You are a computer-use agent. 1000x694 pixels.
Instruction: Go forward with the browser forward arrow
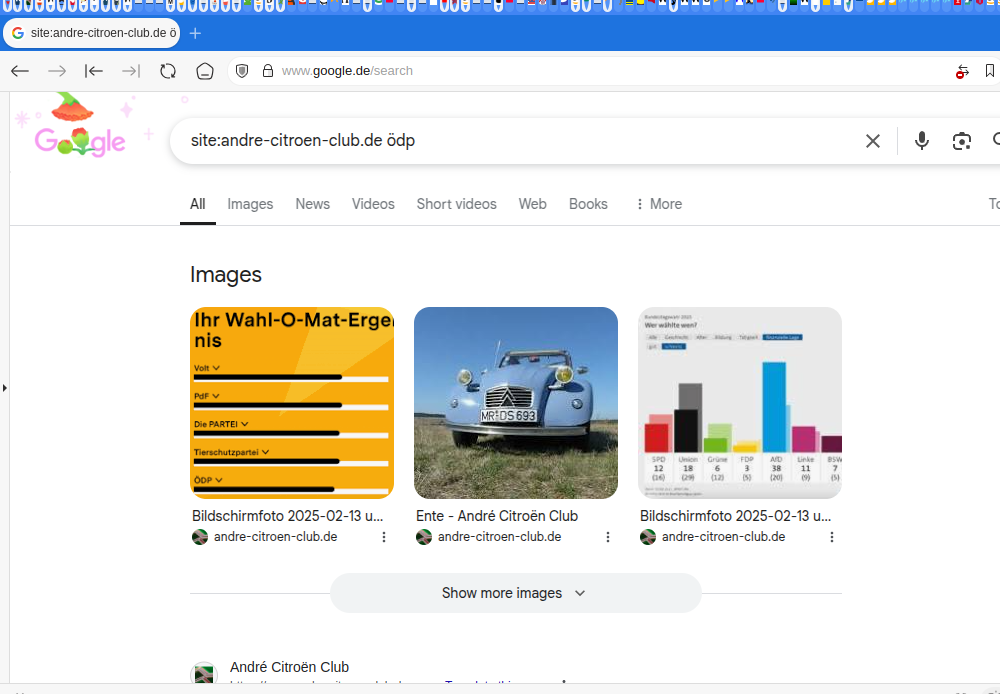(x=57, y=71)
